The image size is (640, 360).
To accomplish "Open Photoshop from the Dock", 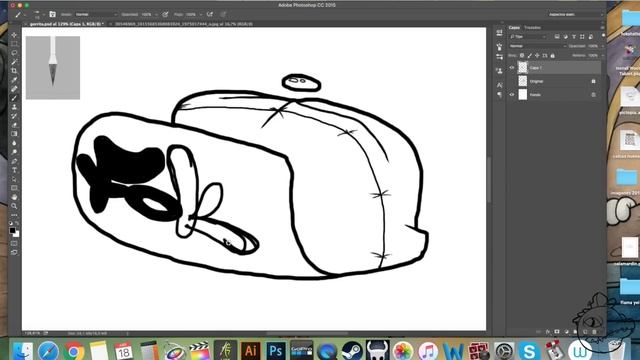I will pyautogui.click(x=276, y=350).
